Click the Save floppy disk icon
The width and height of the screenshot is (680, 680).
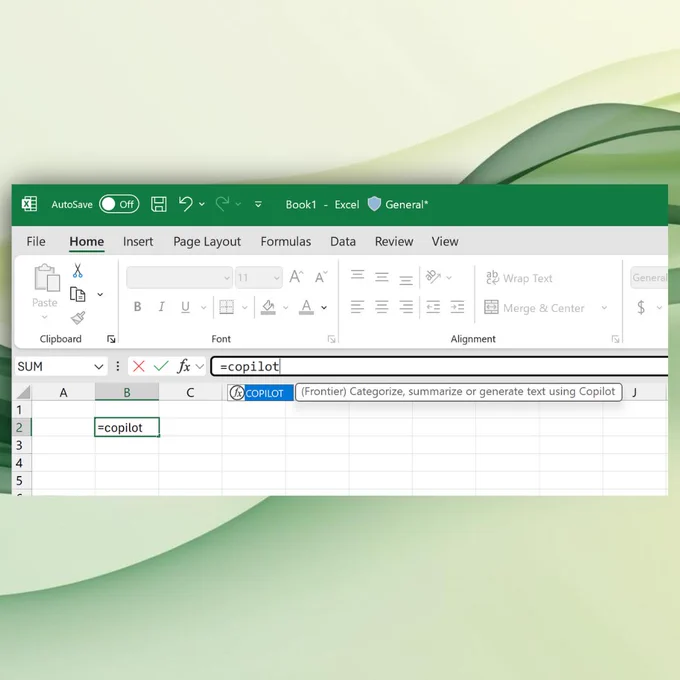click(x=159, y=204)
